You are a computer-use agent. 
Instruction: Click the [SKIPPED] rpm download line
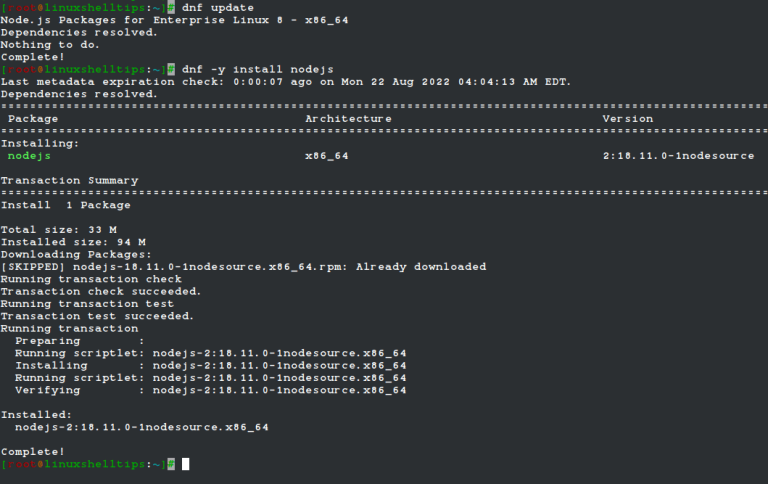click(243, 266)
